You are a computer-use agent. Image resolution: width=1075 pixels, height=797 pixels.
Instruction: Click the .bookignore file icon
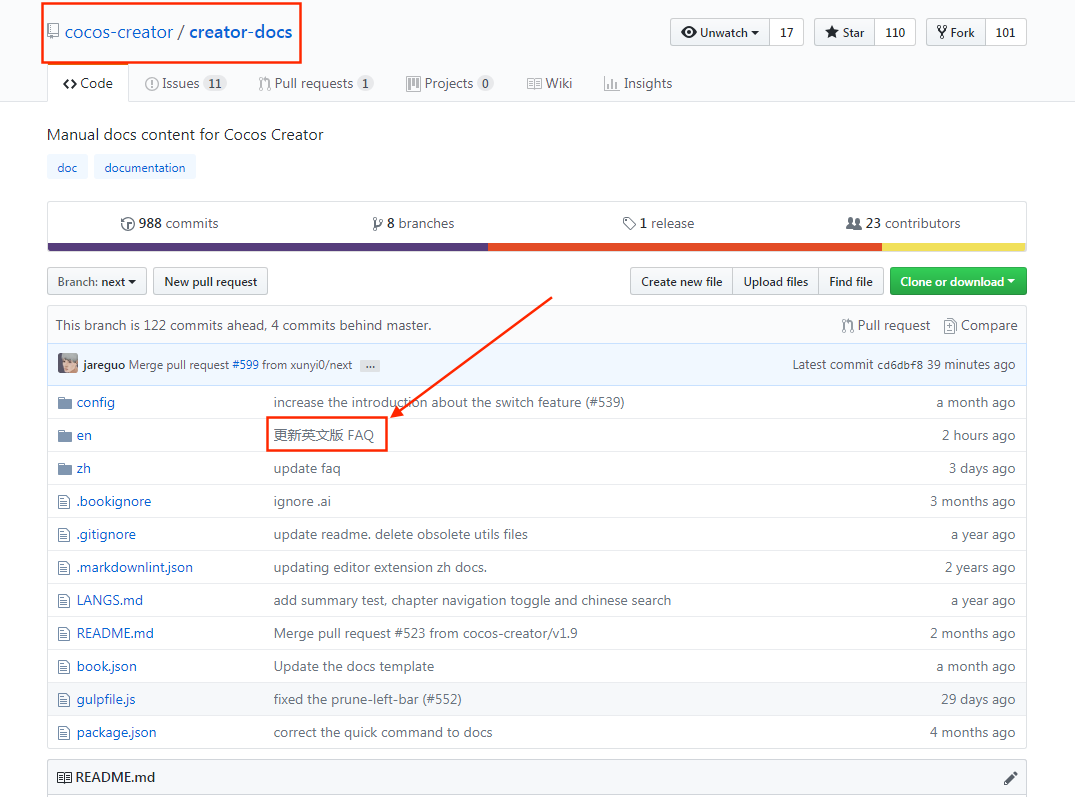click(x=64, y=502)
